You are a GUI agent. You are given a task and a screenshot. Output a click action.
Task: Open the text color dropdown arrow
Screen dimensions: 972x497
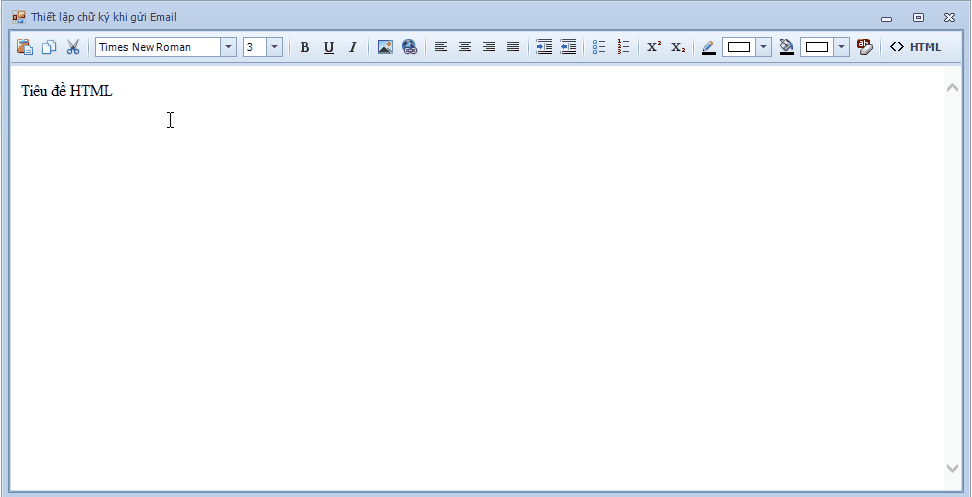coord(764,47)
